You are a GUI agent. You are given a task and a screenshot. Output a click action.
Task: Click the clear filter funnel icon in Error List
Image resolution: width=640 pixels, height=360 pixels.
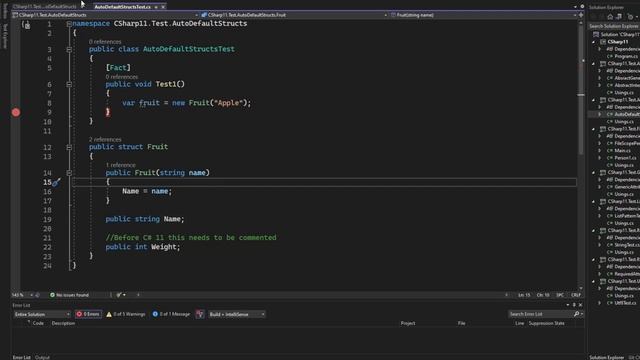click(200, 314)
